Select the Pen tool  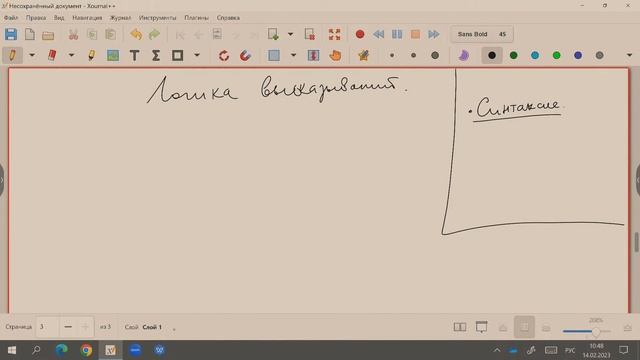click(12, 55)
